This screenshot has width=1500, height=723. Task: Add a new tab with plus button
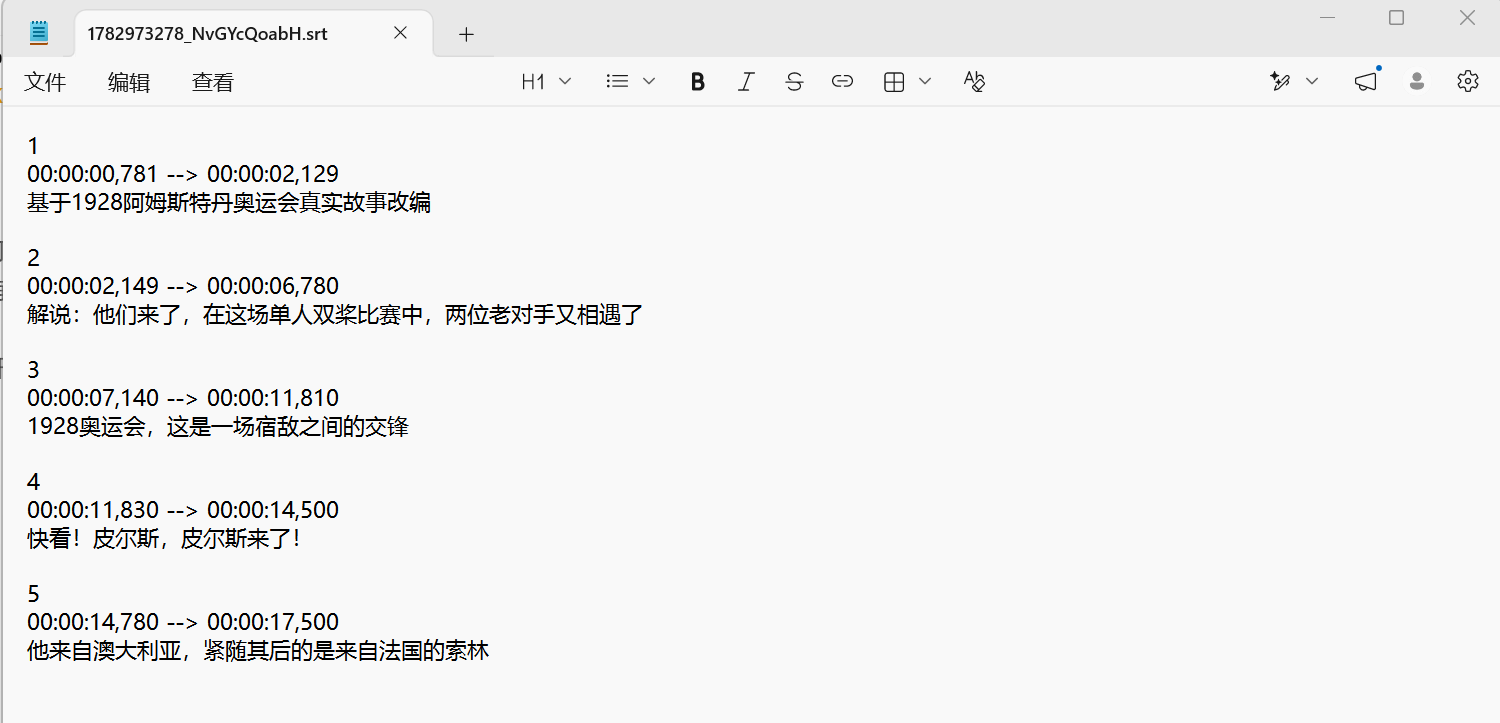pos(466,34)
